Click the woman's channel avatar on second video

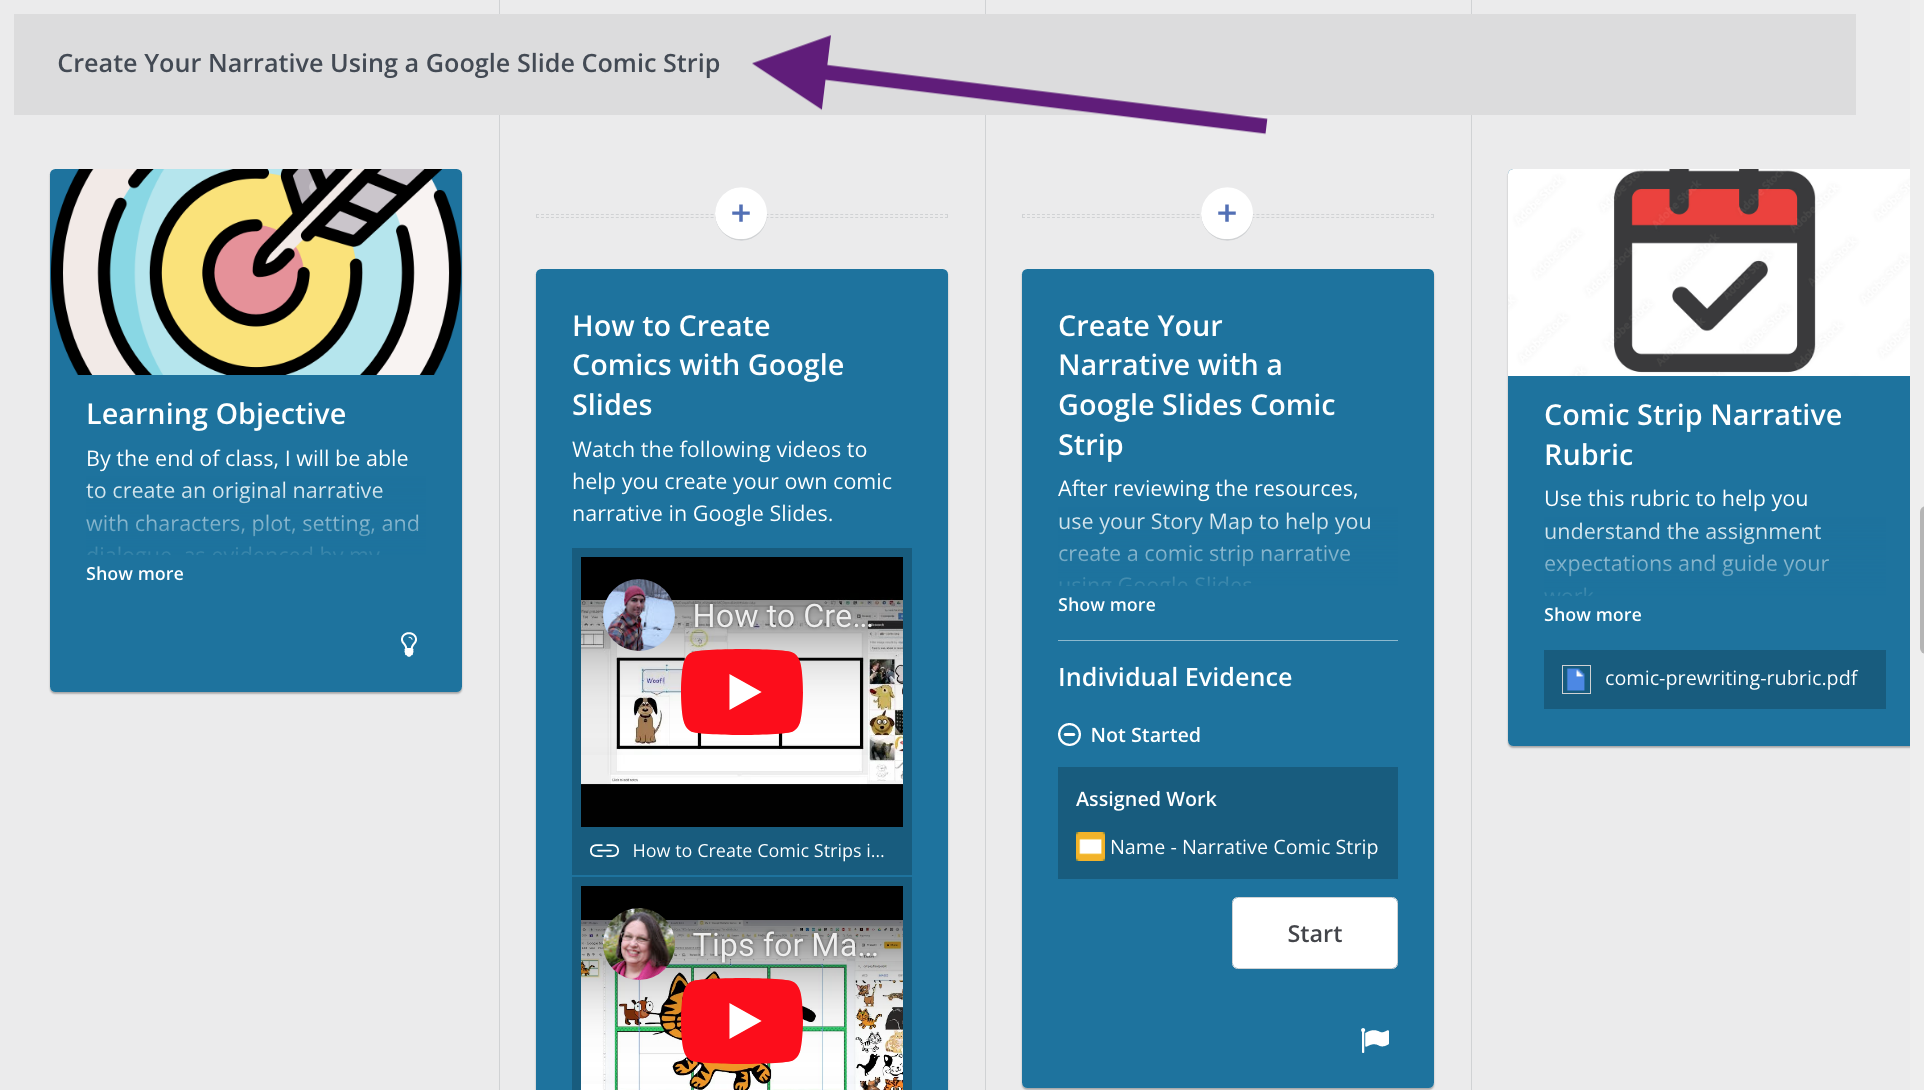tap(638, 944)
